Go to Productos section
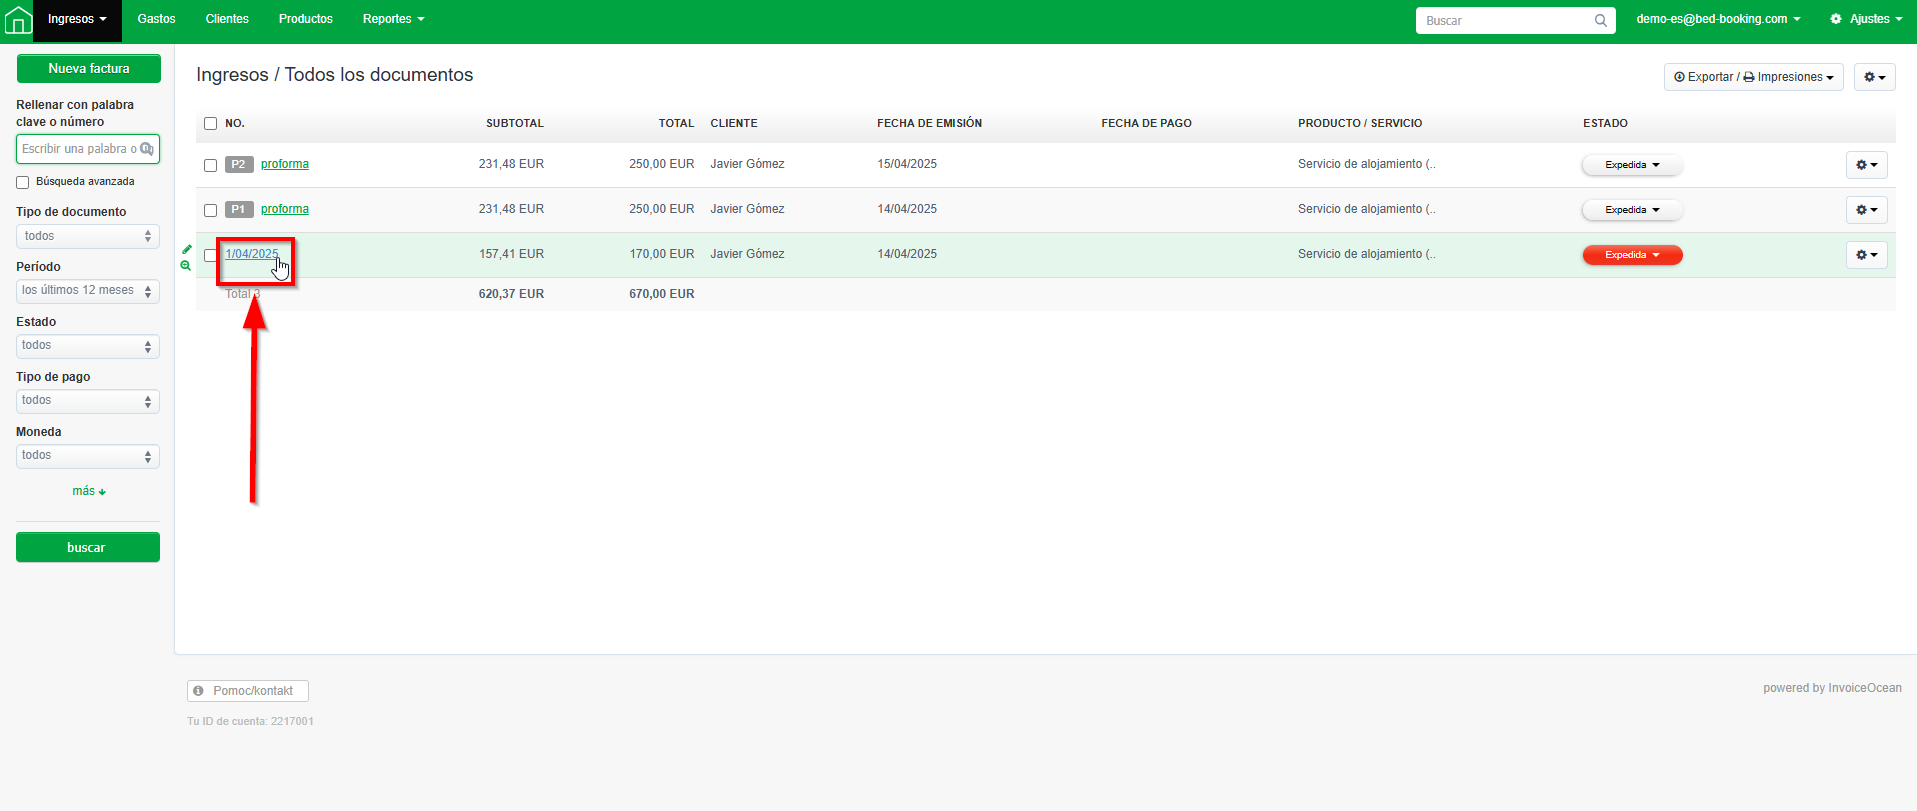The height and width of the screenshot is (811, 1917). (306, 19)
